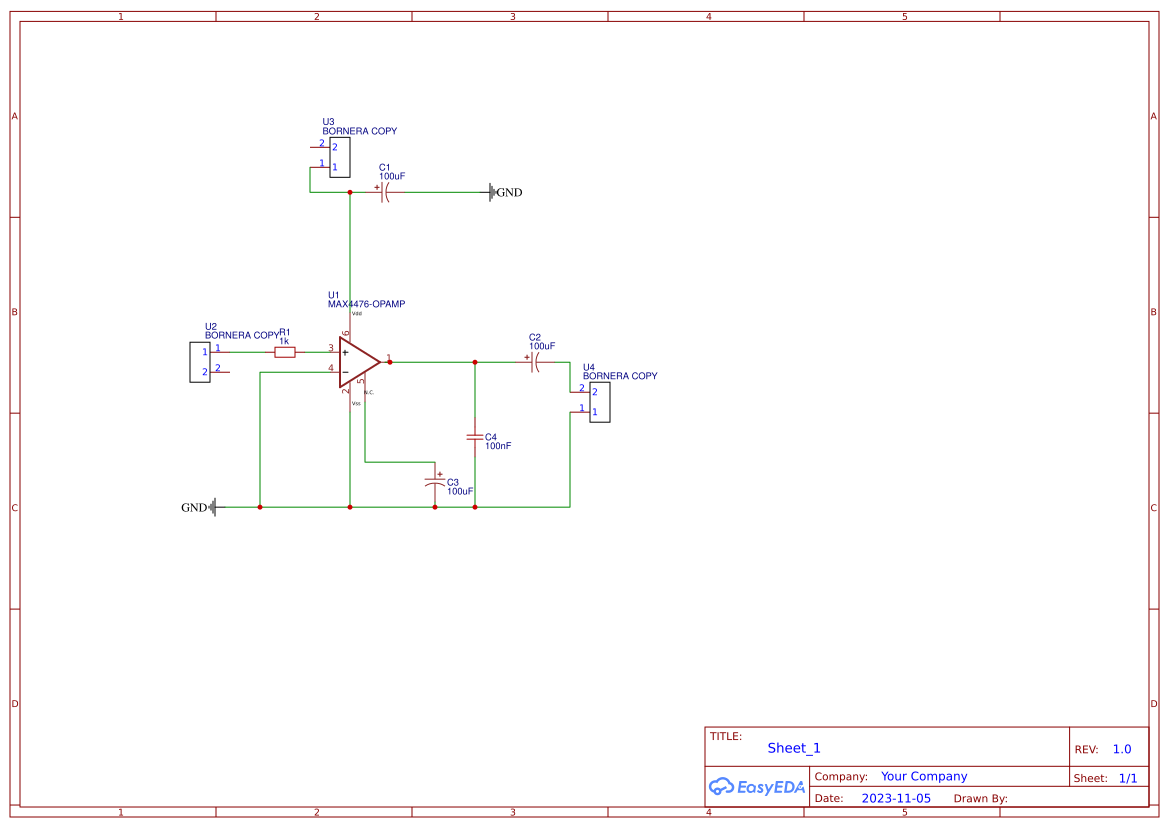Select the U3 BORNERA COPY connector box
Image resolution: width=1169 pixels, height=828 pixels.
(x=340, y=157)
